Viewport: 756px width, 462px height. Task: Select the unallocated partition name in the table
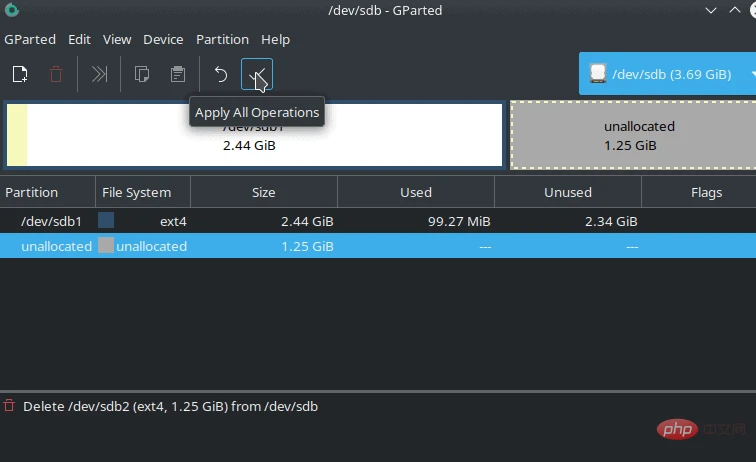[56, 246]
